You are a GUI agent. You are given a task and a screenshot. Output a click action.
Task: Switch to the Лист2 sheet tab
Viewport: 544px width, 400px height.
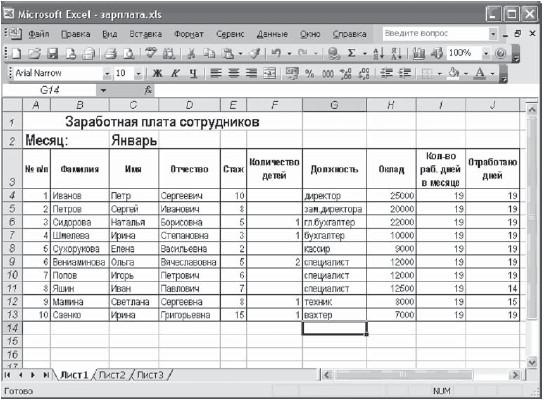(x=111, y=375)
